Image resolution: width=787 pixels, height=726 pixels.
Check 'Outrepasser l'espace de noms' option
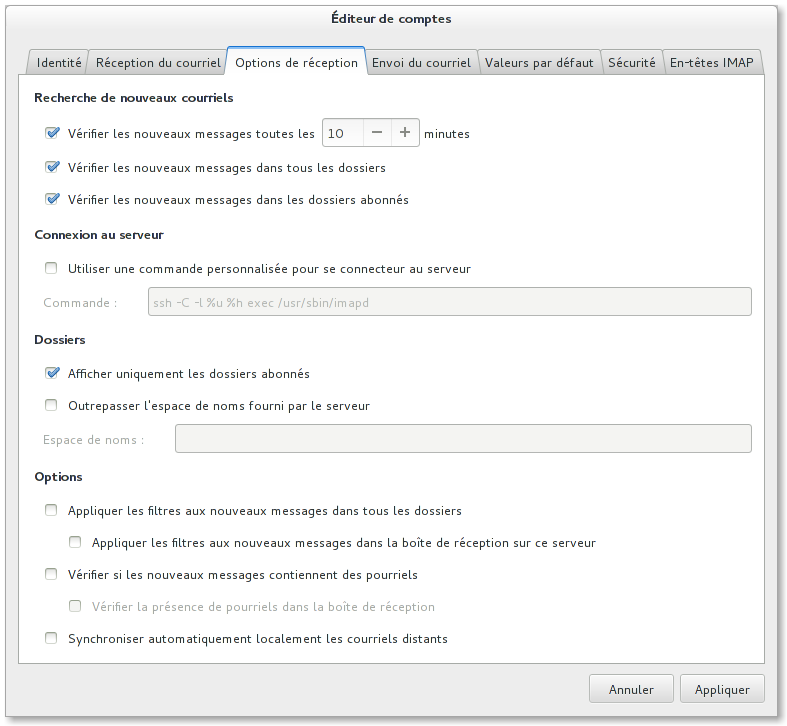click(x=52, y=405)
